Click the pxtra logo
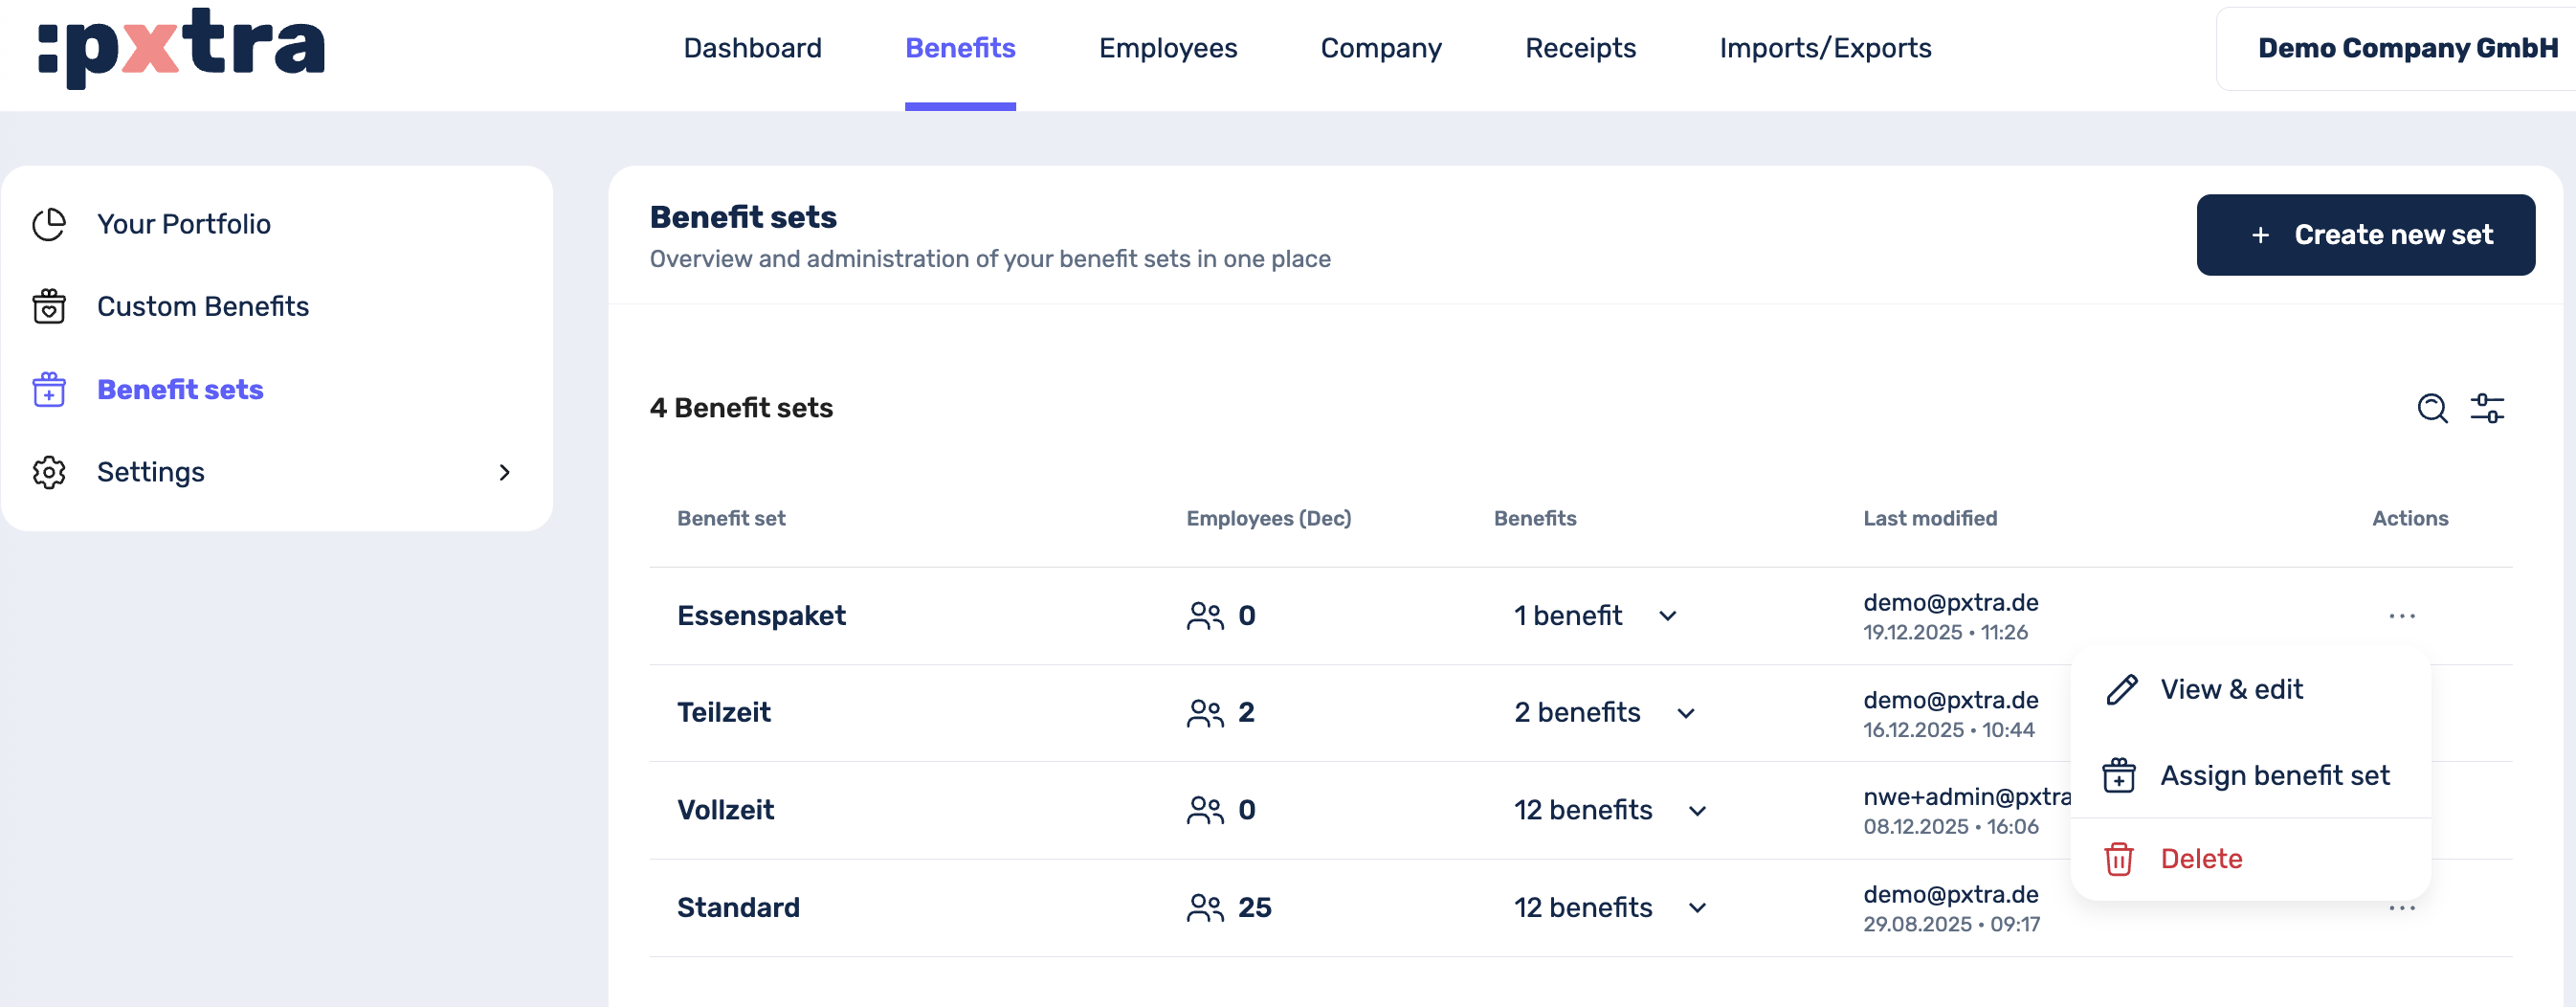Viewport: 2576px width, 1007px height. tap(181, 47)
